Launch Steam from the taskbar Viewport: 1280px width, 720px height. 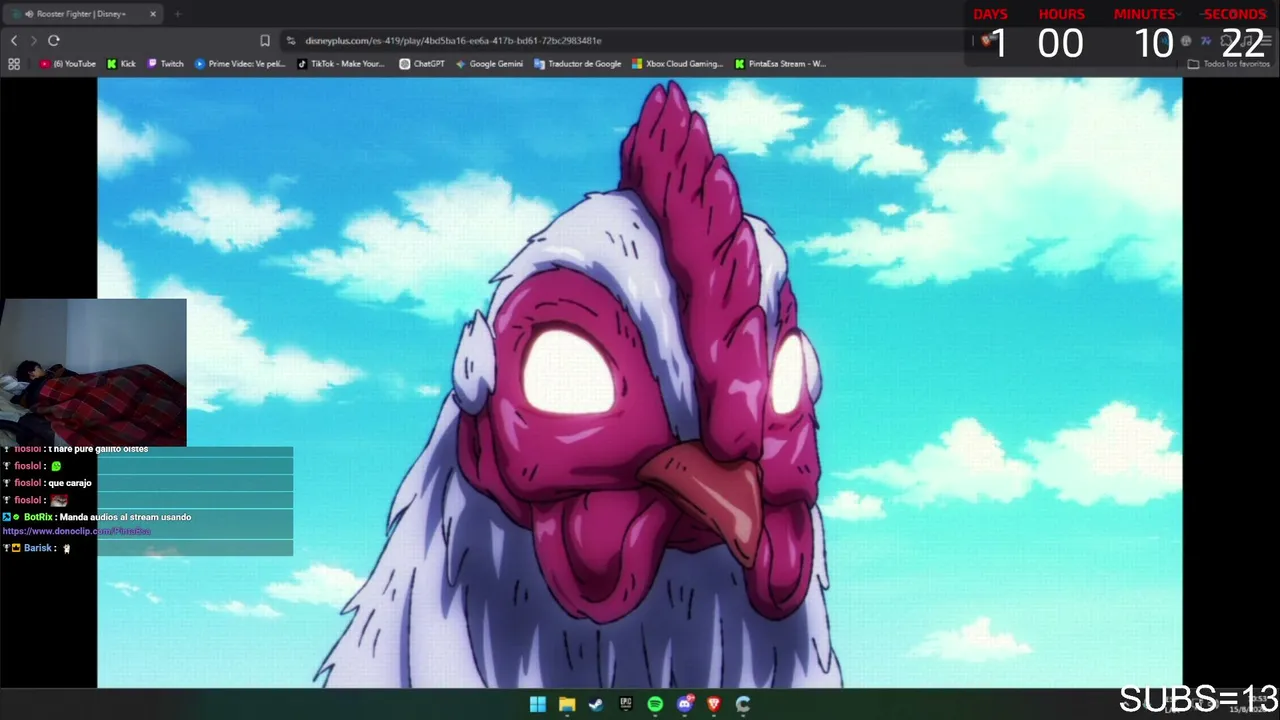coord(596,704)
